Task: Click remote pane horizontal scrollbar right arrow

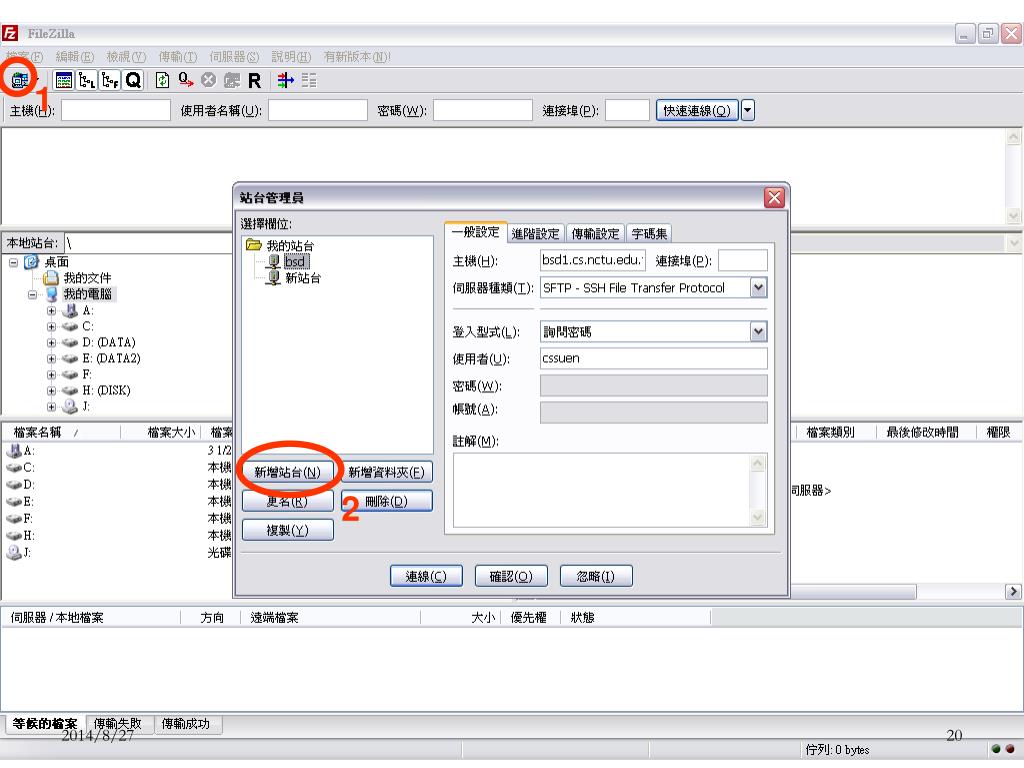Action: pyautogui.click(x=1013, y=592)
